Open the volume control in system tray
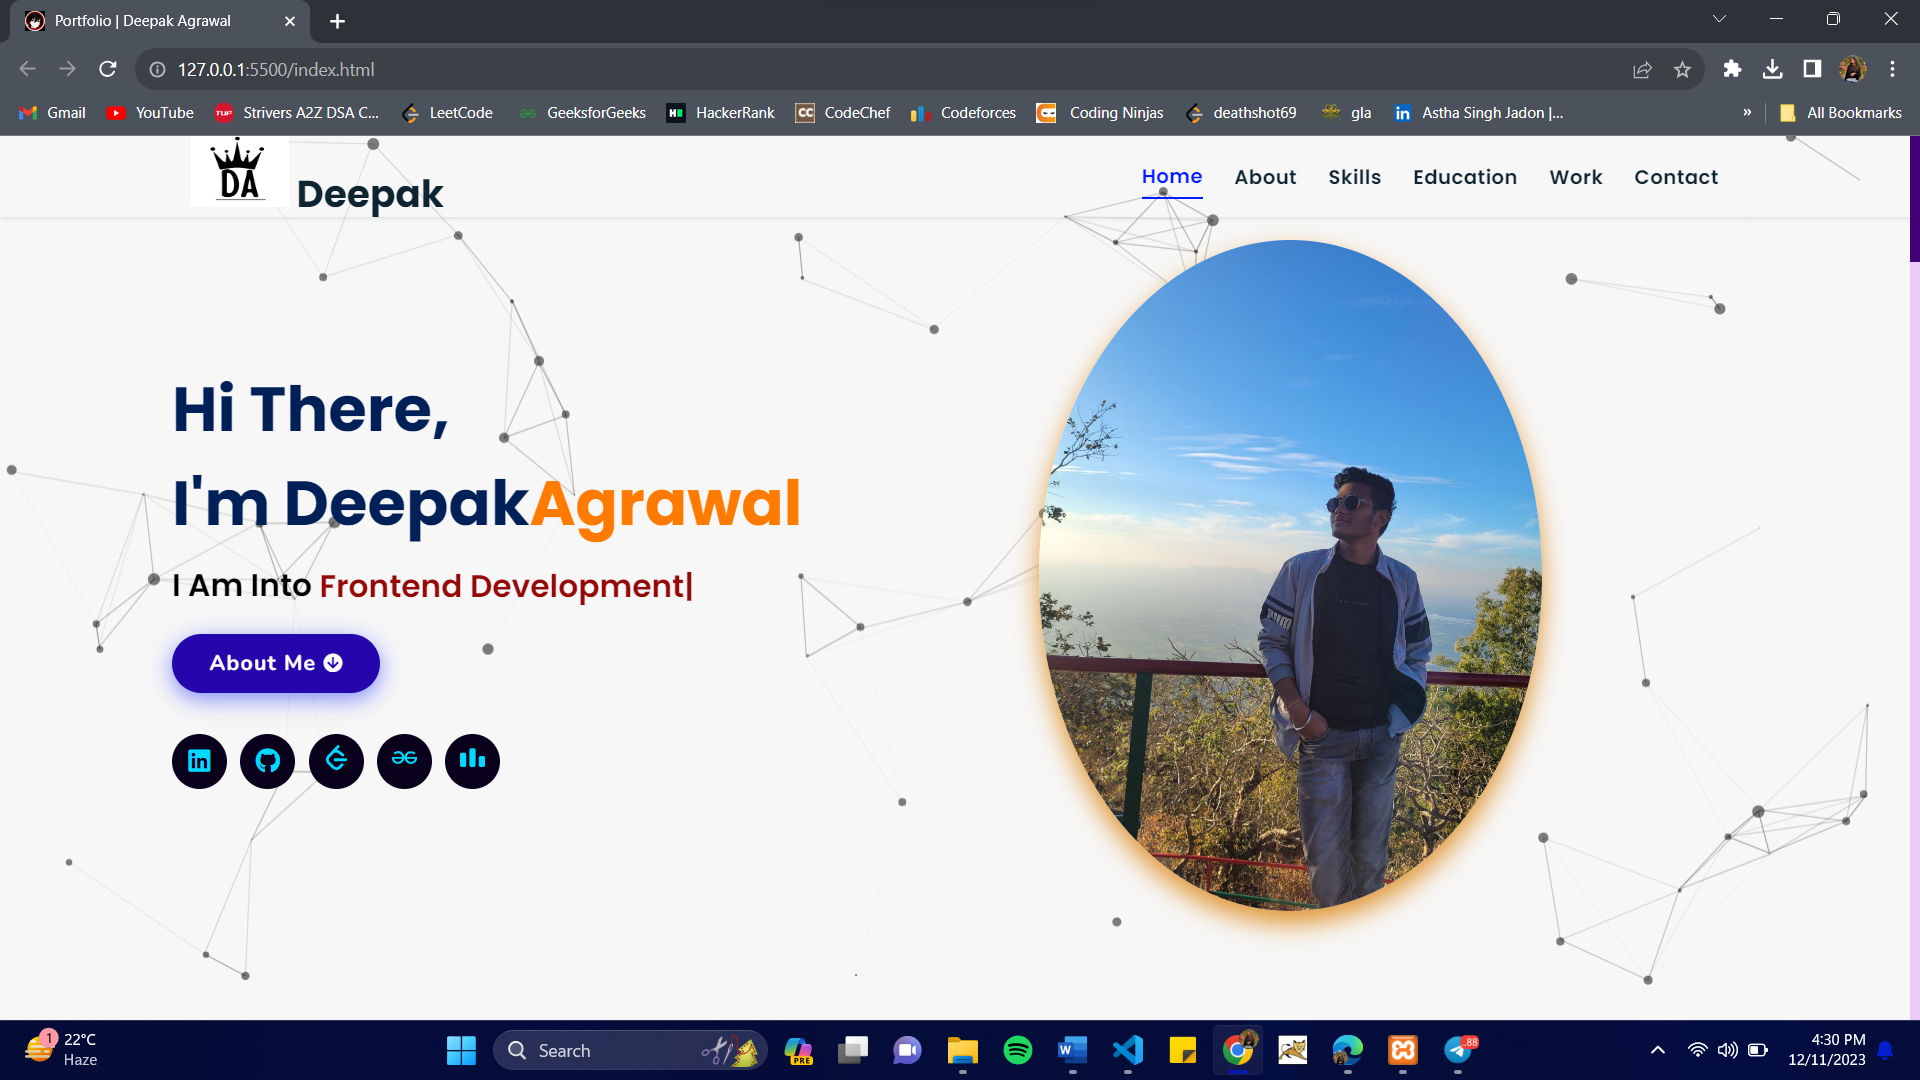The image size is (1920, 1080). [x=1728, y=1050]
